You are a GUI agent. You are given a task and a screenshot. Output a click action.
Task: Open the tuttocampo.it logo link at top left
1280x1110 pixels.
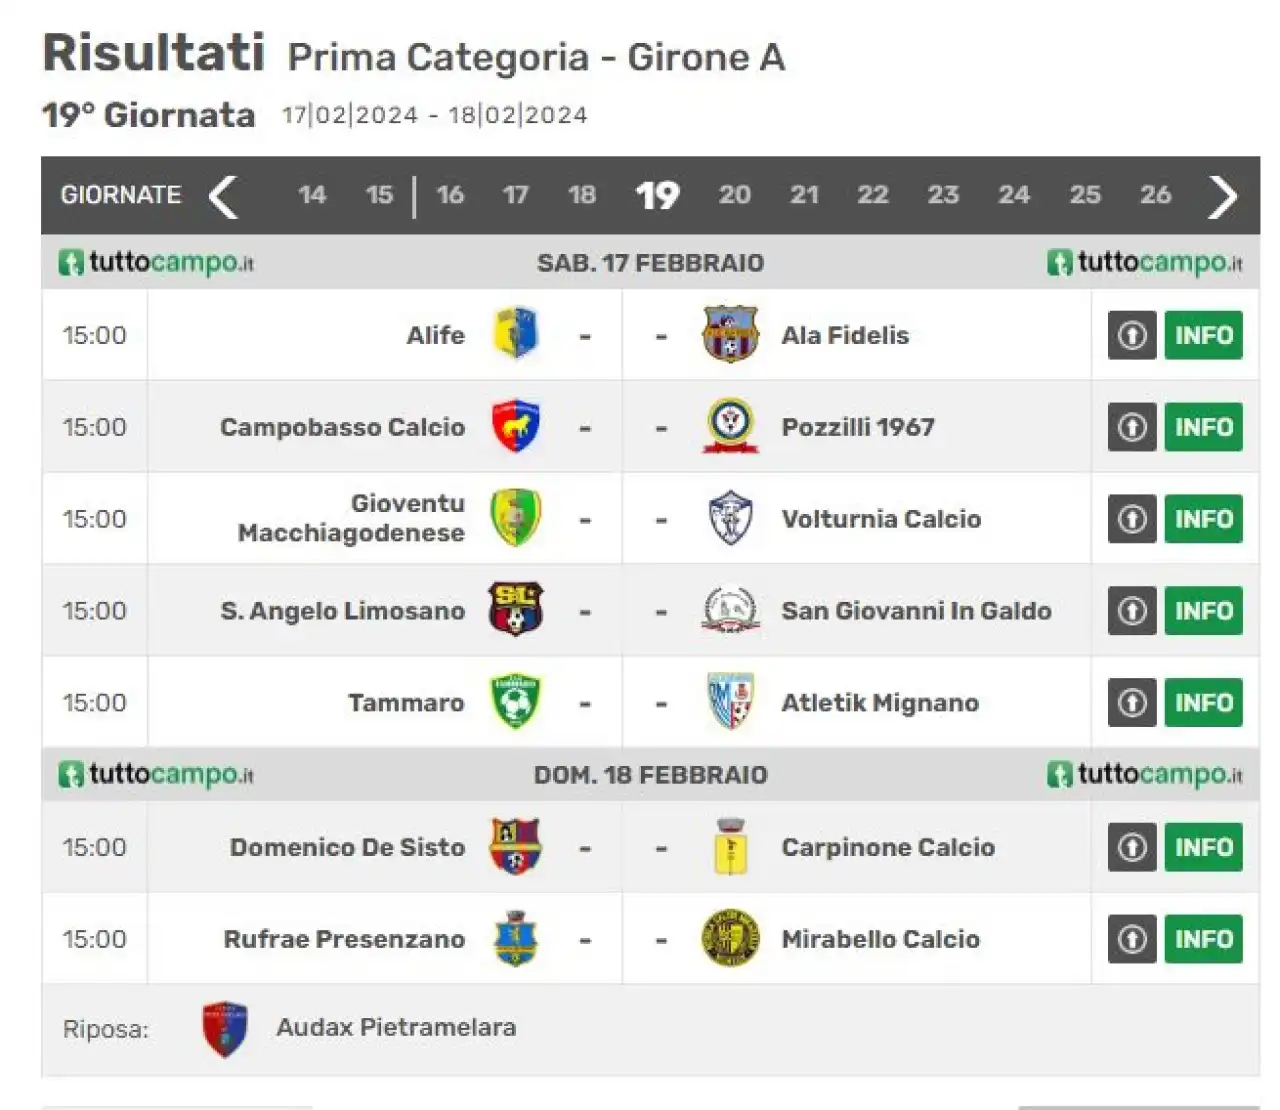tap(156, 263)
